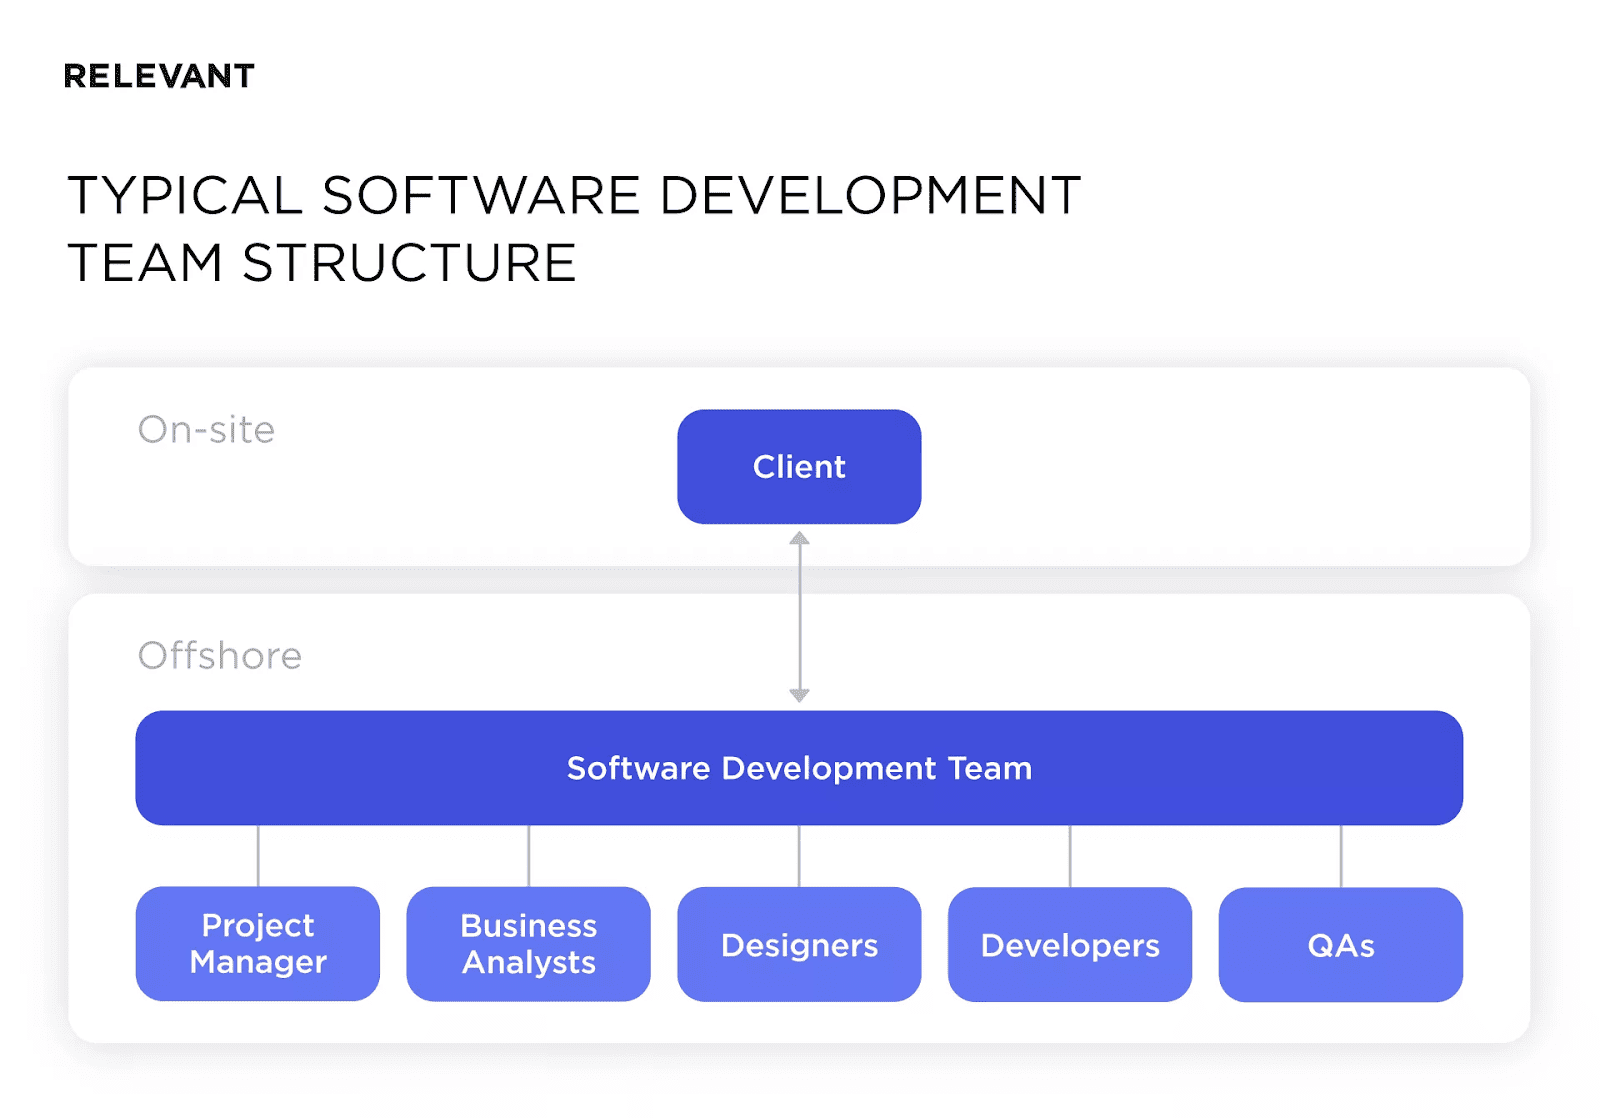Click the connector line above Designers
This screenshot has width=1600, height=1118.
click(x=798, y=857)
